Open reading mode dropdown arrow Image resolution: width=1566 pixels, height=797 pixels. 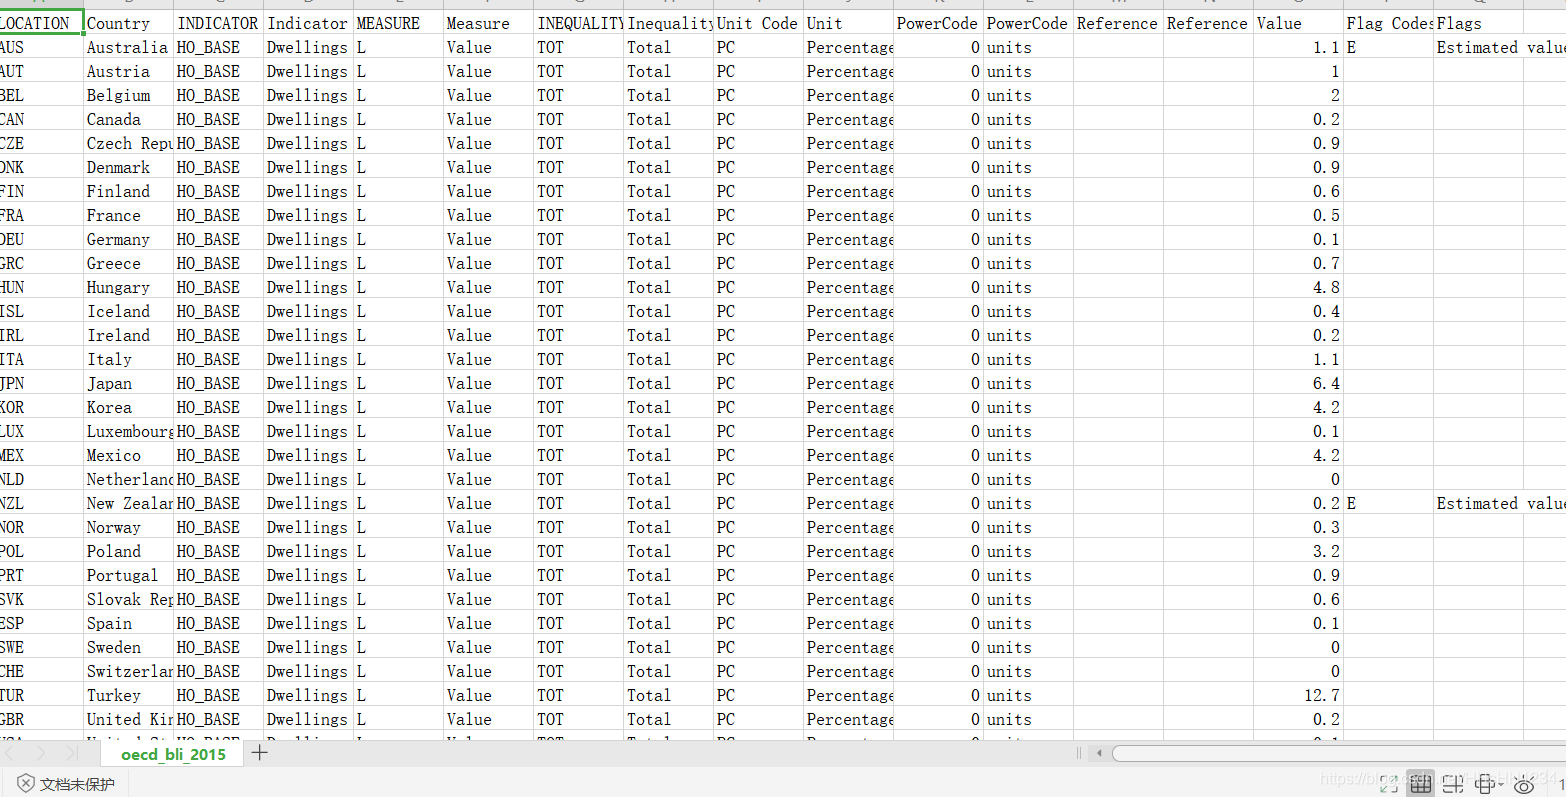[x=1501, y=784]
